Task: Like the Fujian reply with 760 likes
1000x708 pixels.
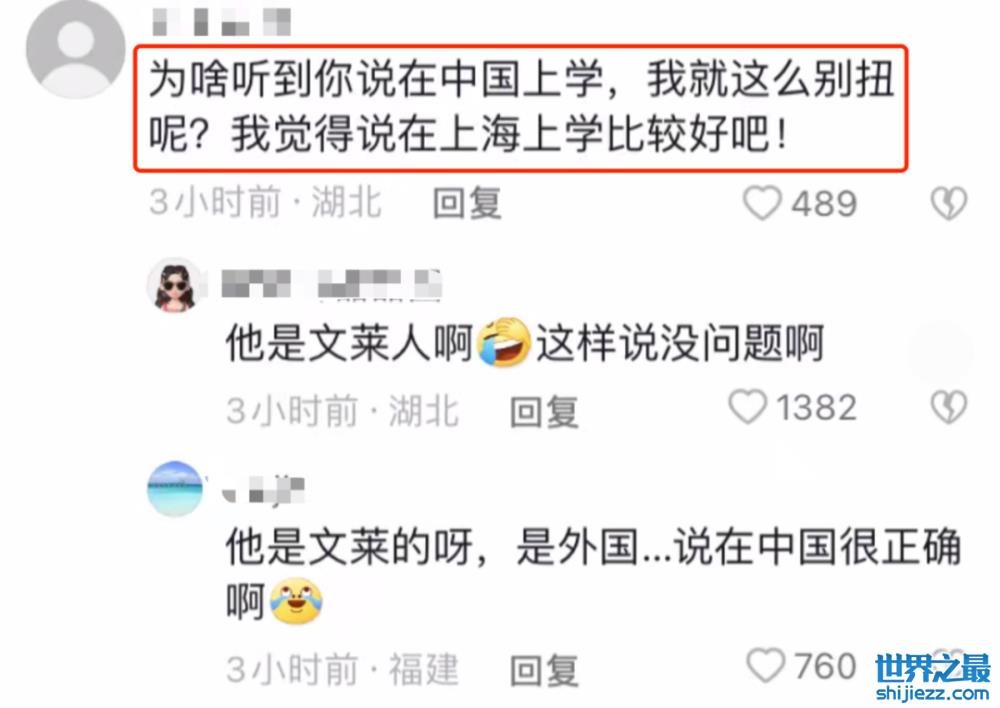Action: [x=765, y=666]
